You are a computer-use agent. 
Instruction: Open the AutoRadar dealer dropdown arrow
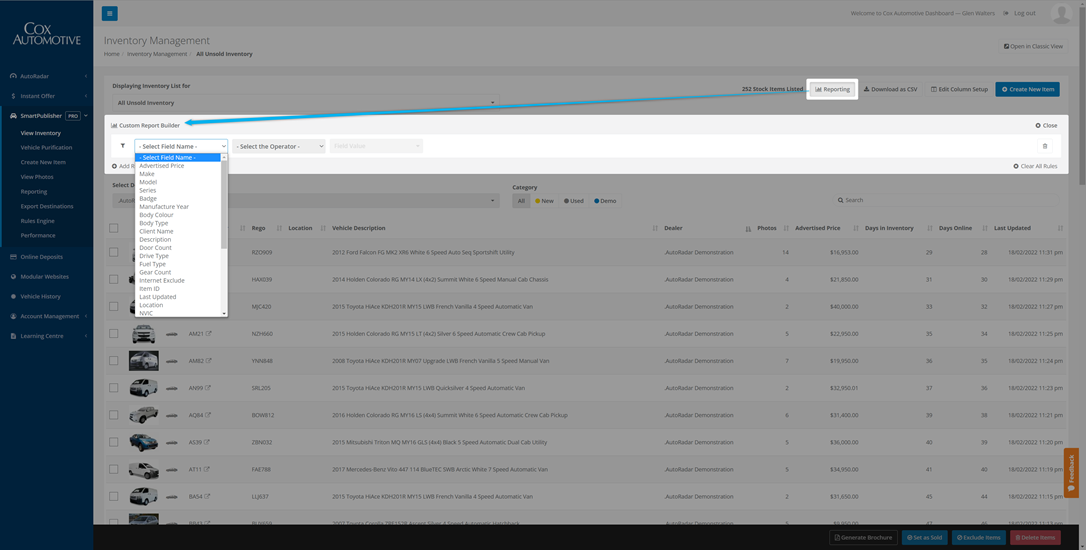click(492, 201)
